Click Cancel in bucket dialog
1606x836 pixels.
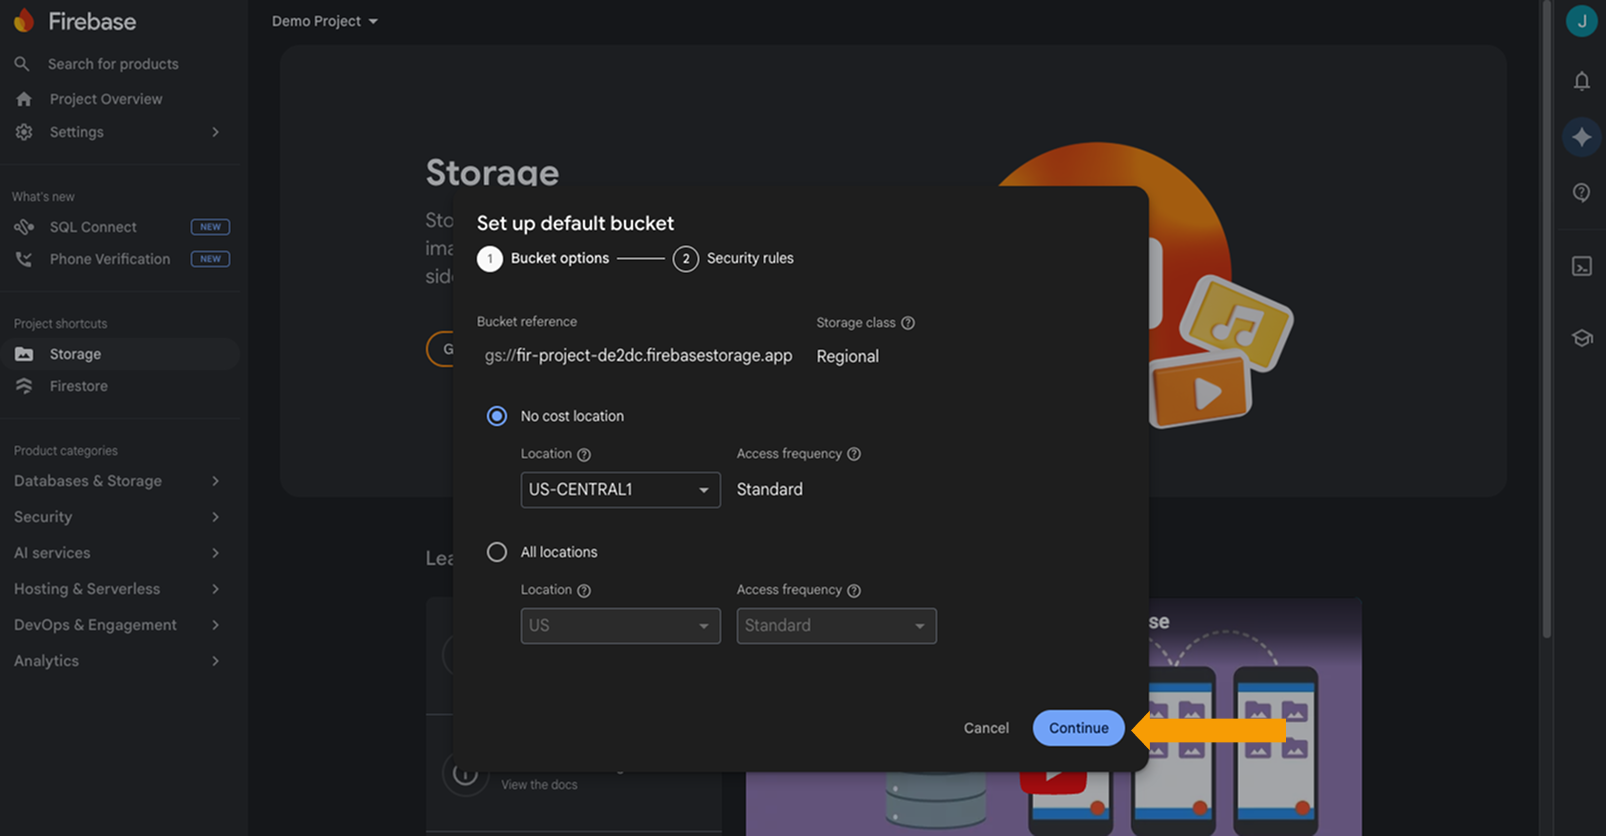tap(986, 728)
